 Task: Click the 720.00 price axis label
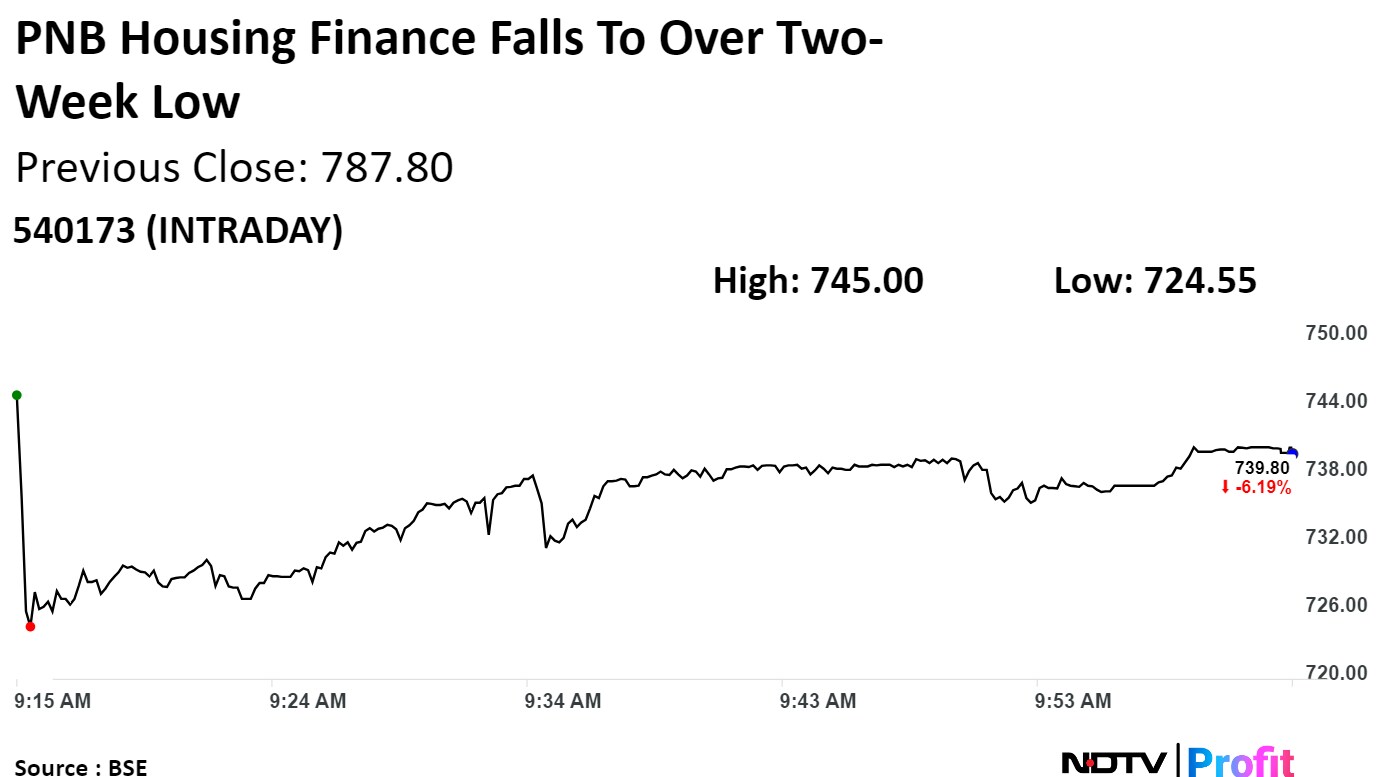pyautogui.click(x=1338, y=673)
